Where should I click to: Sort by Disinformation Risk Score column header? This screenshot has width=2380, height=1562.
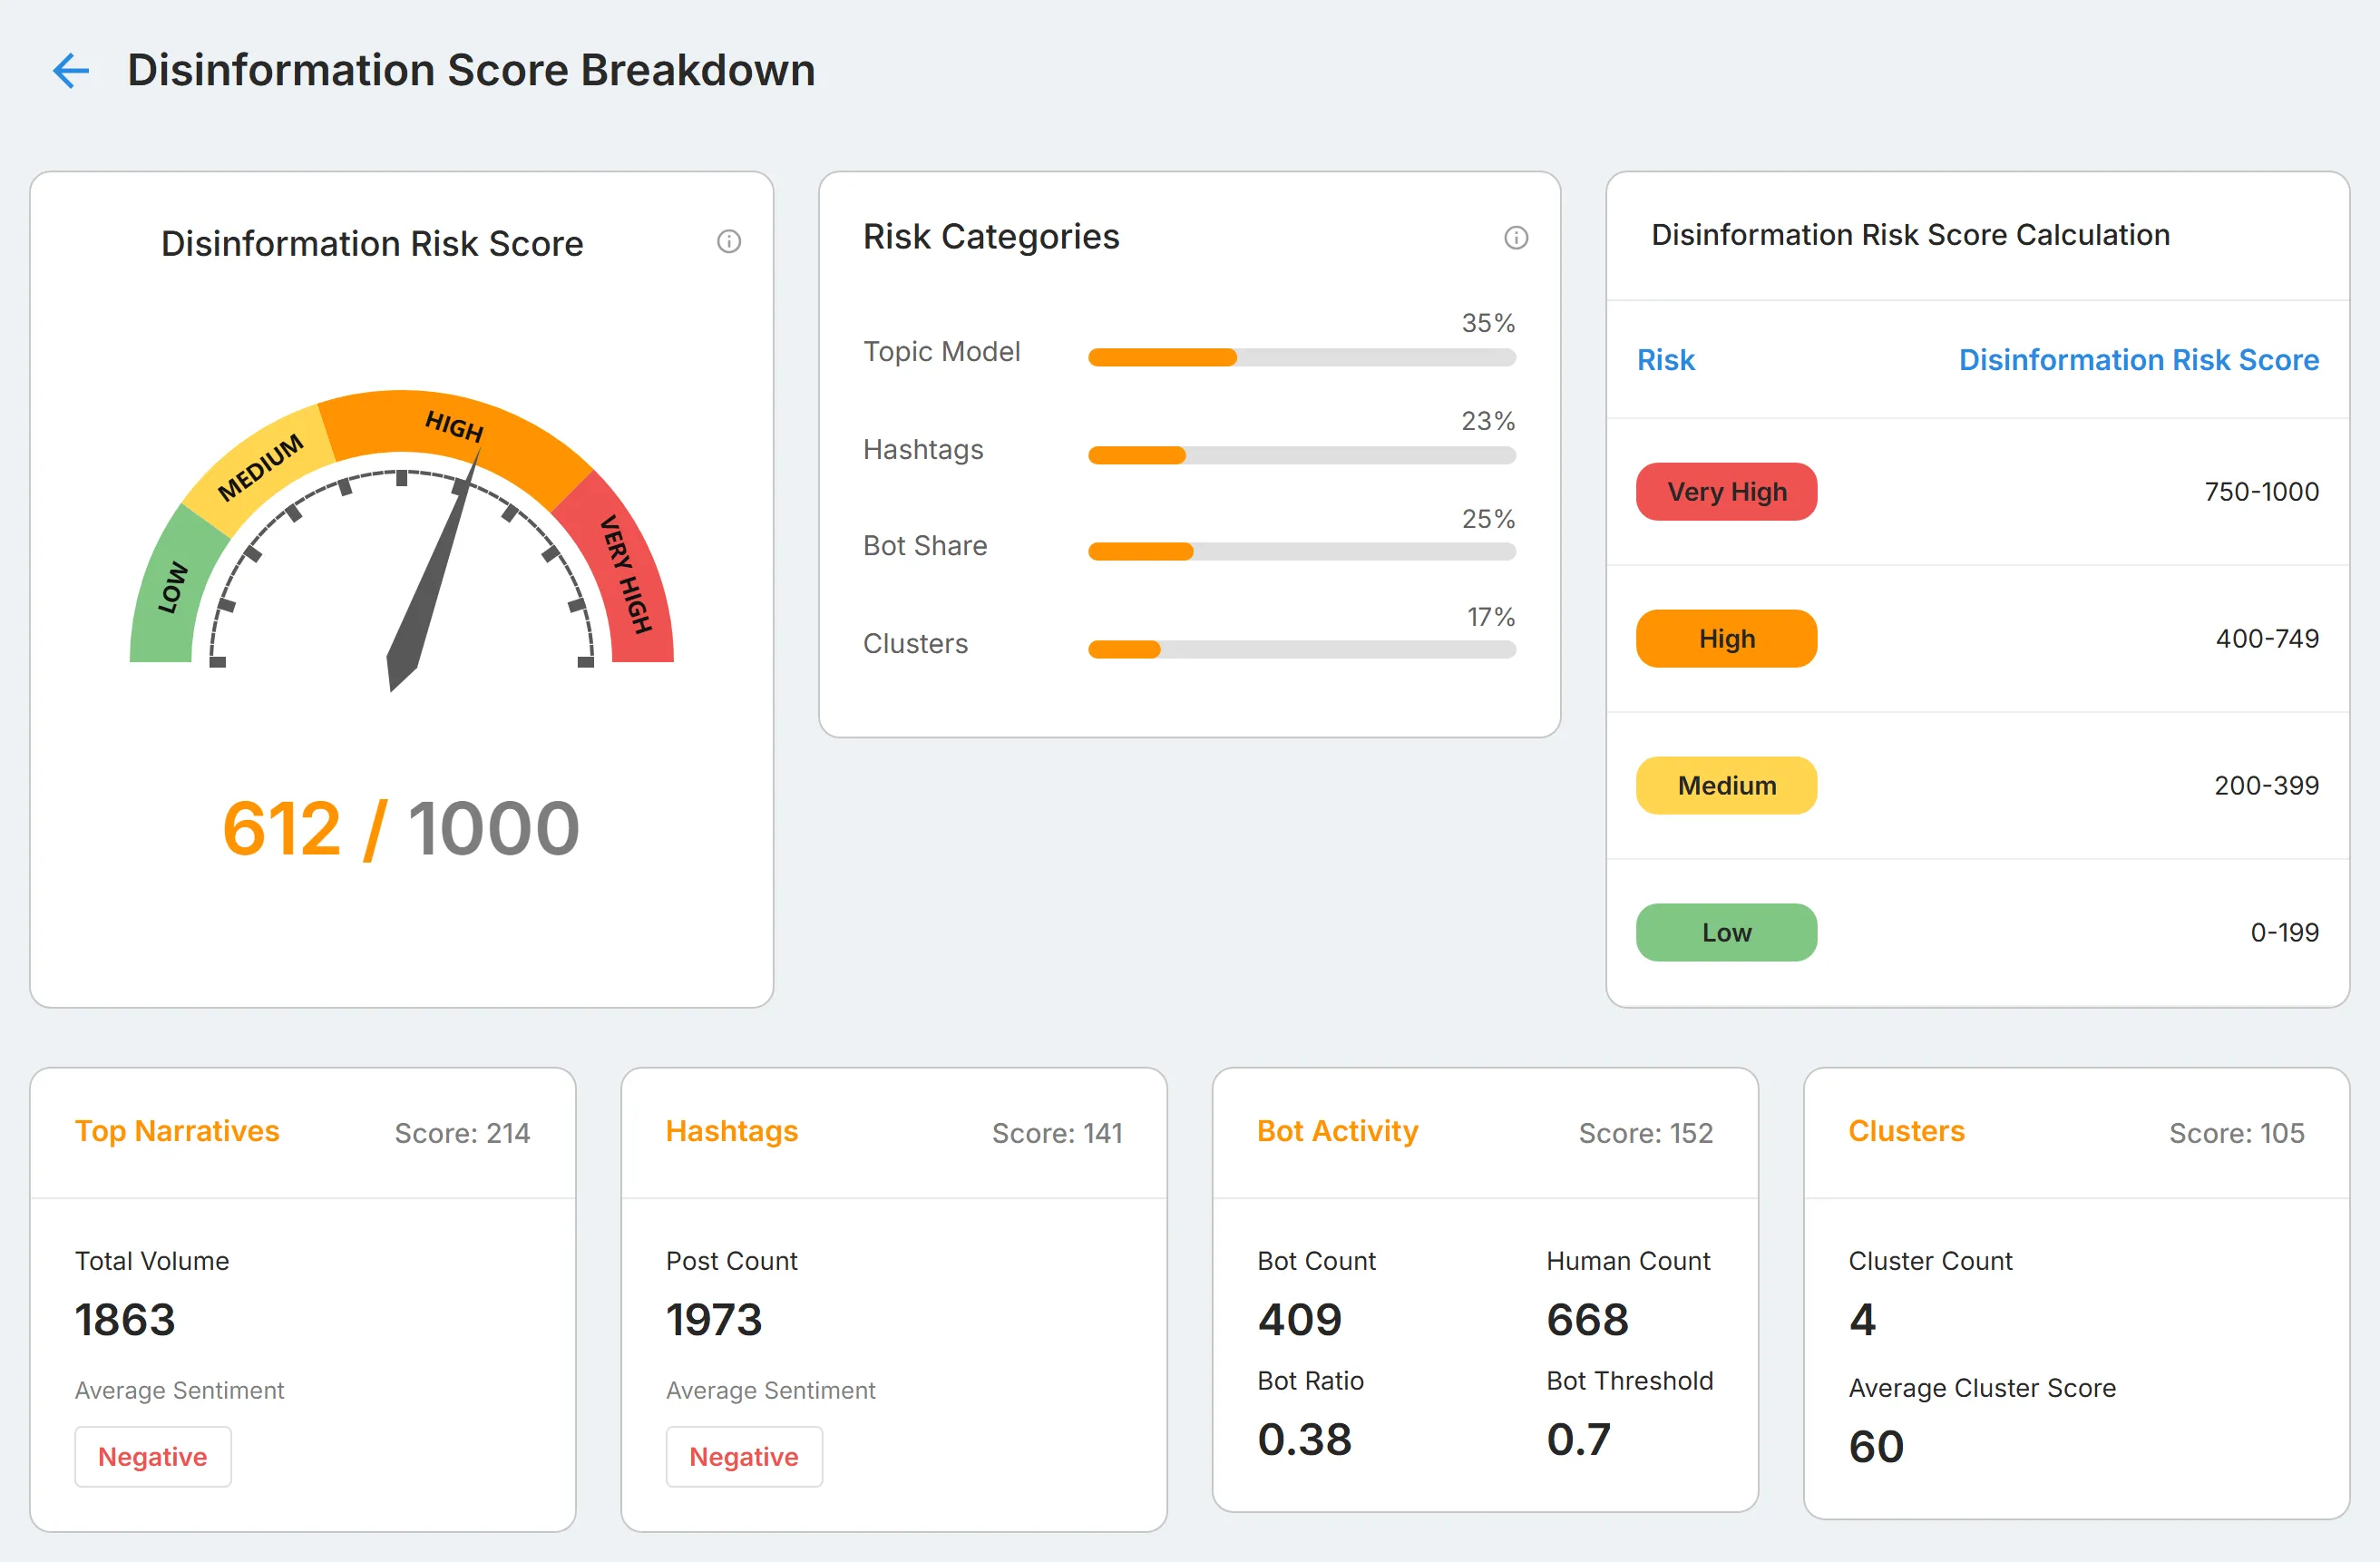2138,360
